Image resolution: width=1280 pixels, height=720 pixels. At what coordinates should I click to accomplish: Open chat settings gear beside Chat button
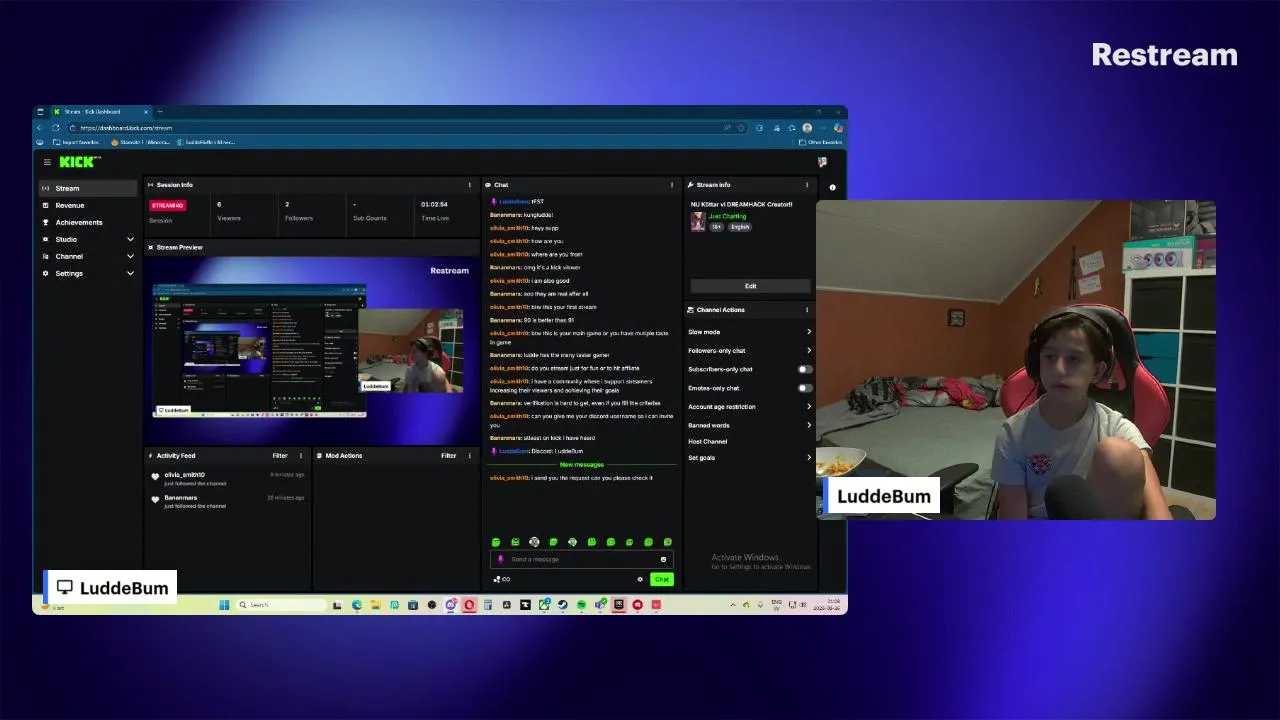640,579
